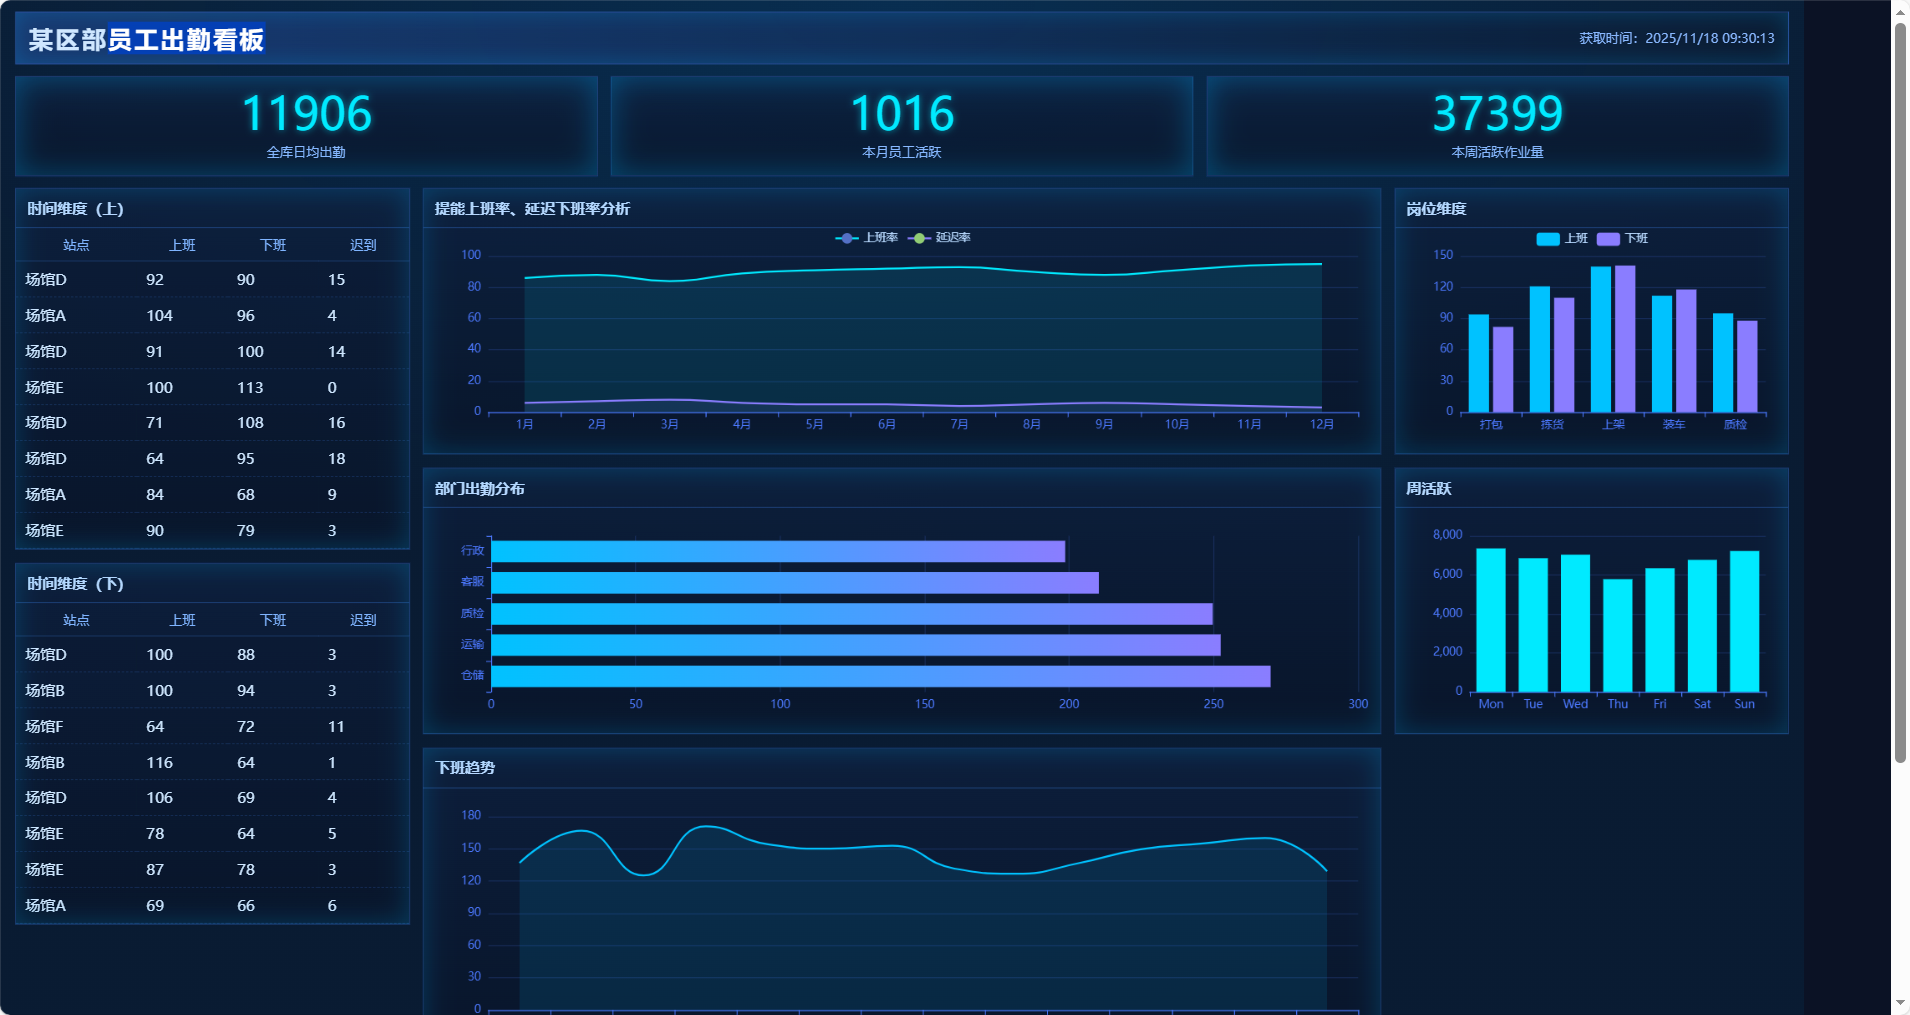Viewport: 1910px width, 1015px height.
Task: Open the 本周活跃作业量 stat card
Action: click(1497, 126)
